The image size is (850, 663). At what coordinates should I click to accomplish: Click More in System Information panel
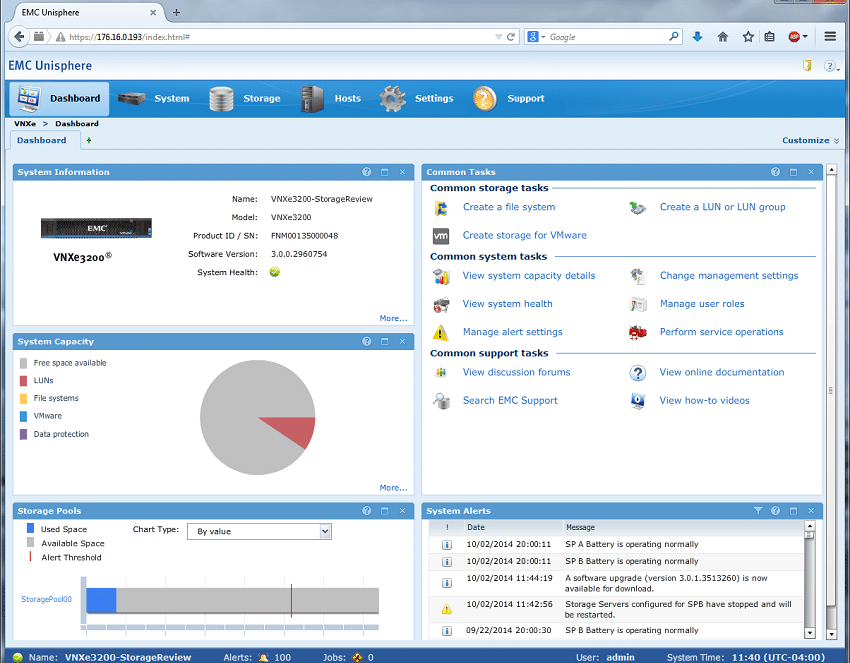point(394,318)
